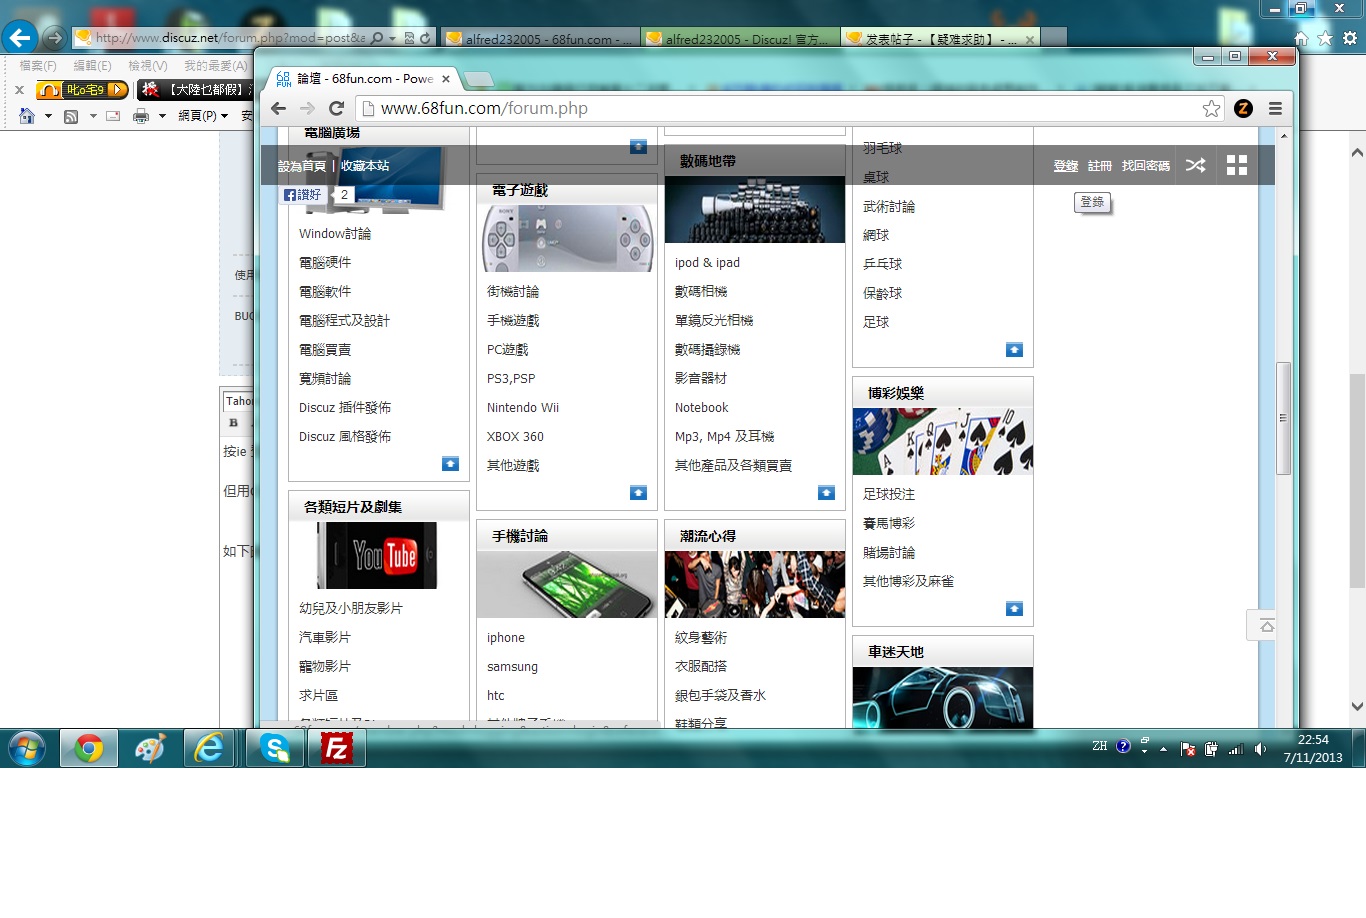Viewport: 1366px width, 918px height.
Task: Show hidden system tray icons
Action: click(1163, 749)
